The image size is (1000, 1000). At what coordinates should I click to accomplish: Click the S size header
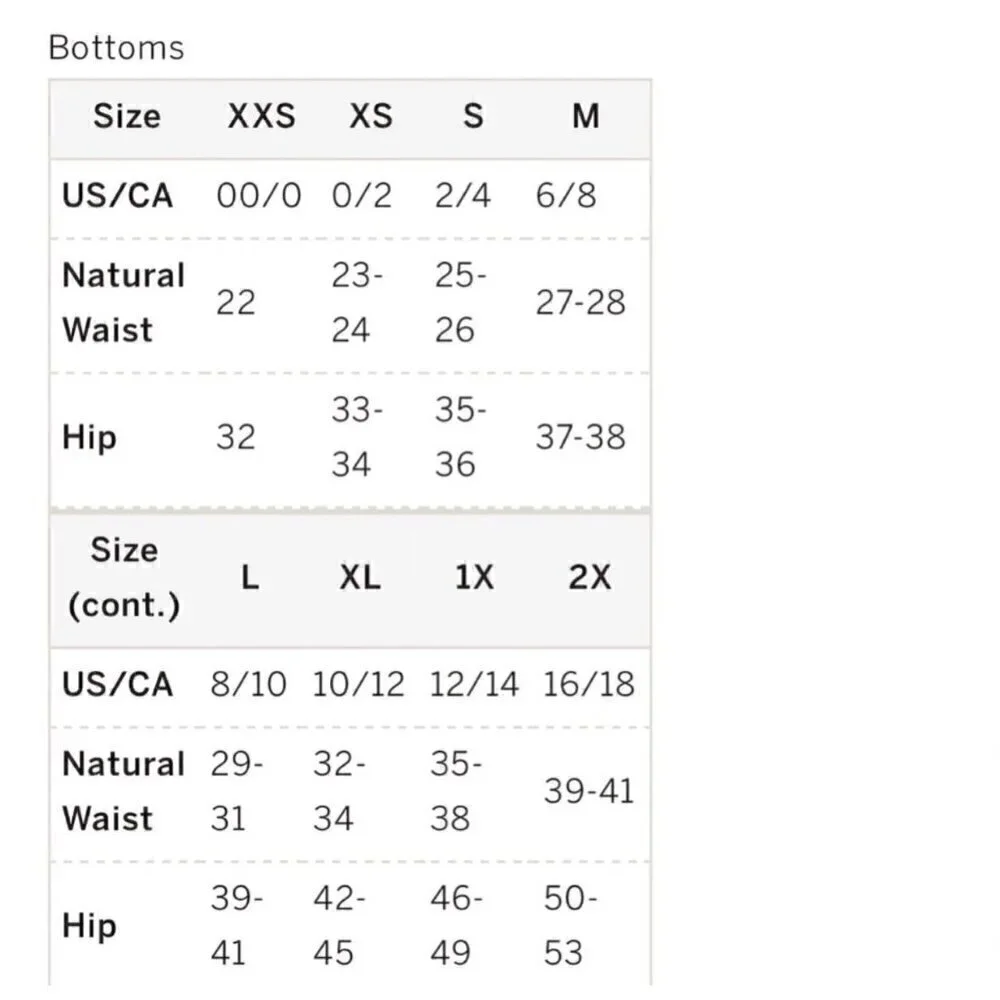[x=473, y=116]
